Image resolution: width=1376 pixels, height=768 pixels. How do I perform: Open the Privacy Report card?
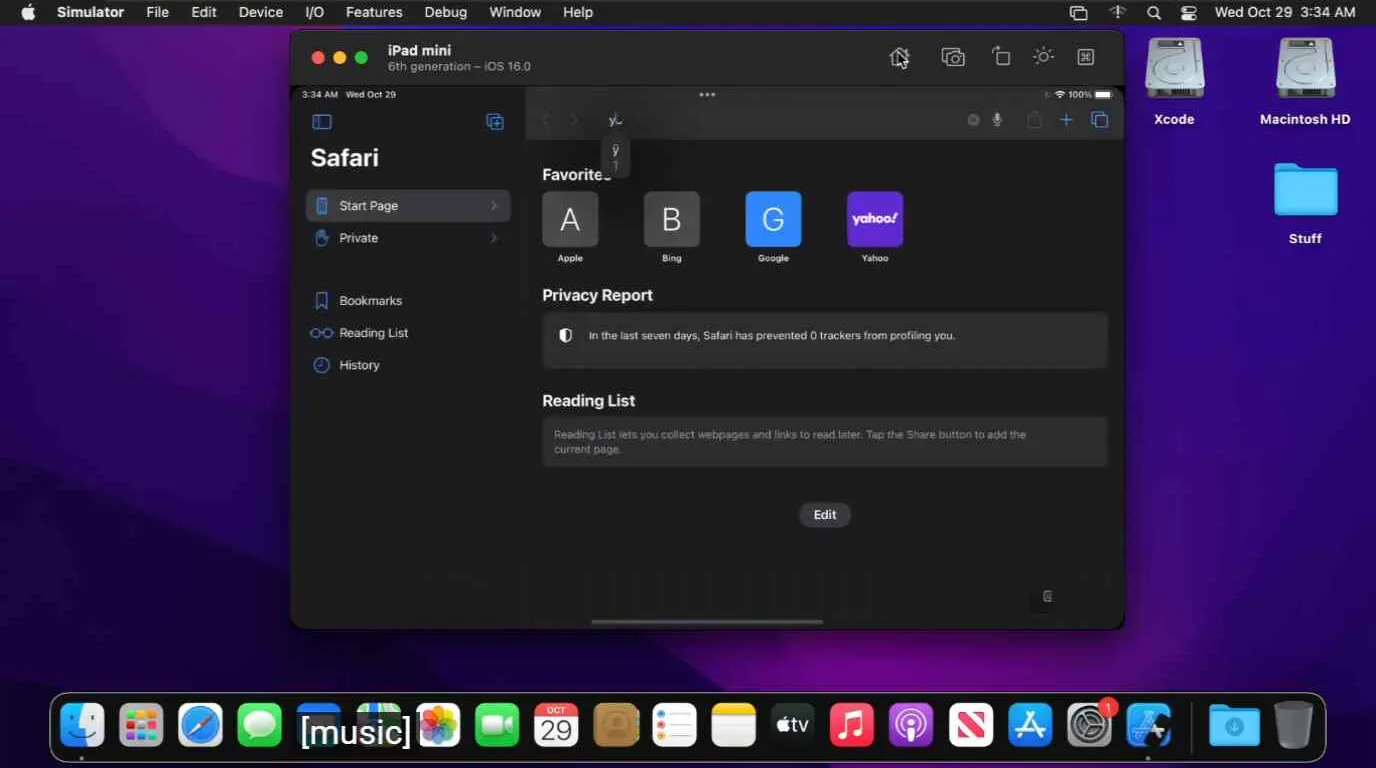(825, 340)
